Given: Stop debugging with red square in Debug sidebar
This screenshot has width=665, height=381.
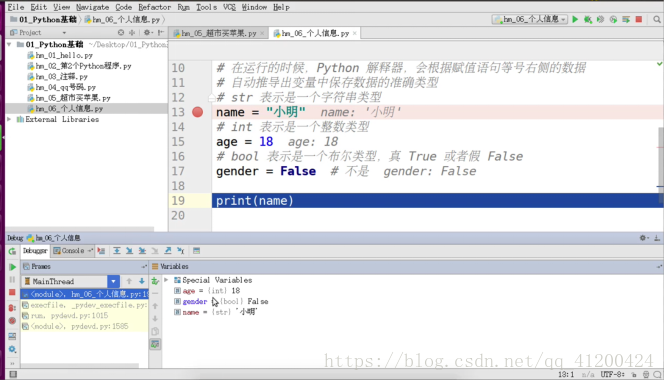Looking at the screenshot, I should click(x=12, y=292).
